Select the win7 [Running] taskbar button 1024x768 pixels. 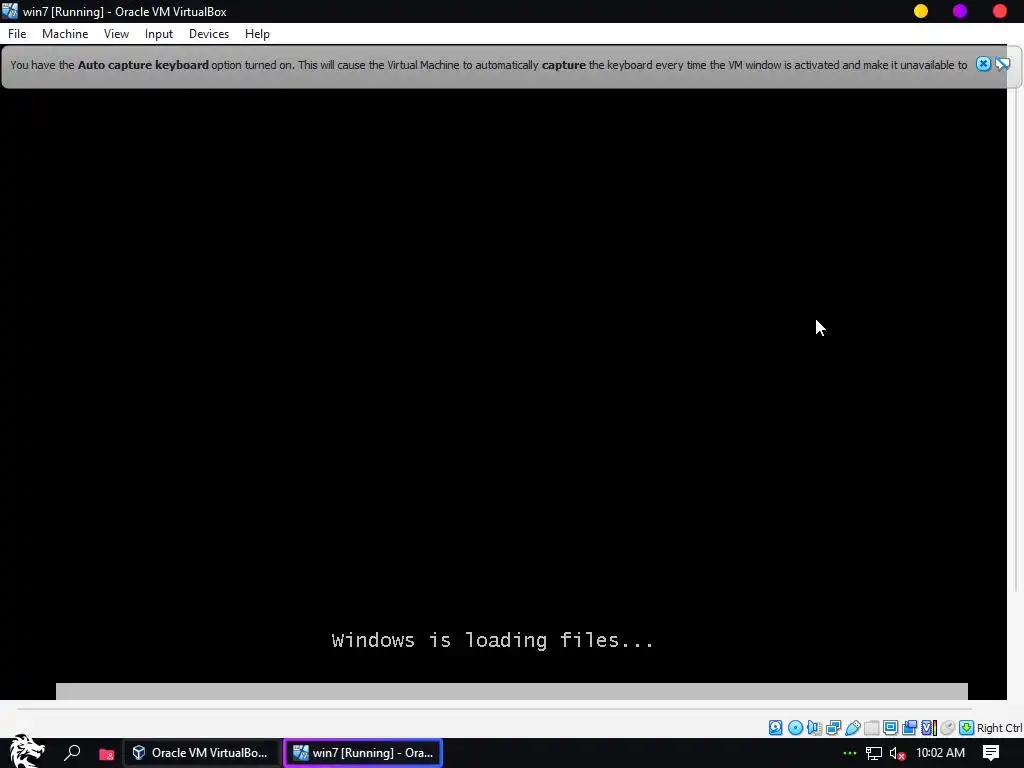[363, 753]
